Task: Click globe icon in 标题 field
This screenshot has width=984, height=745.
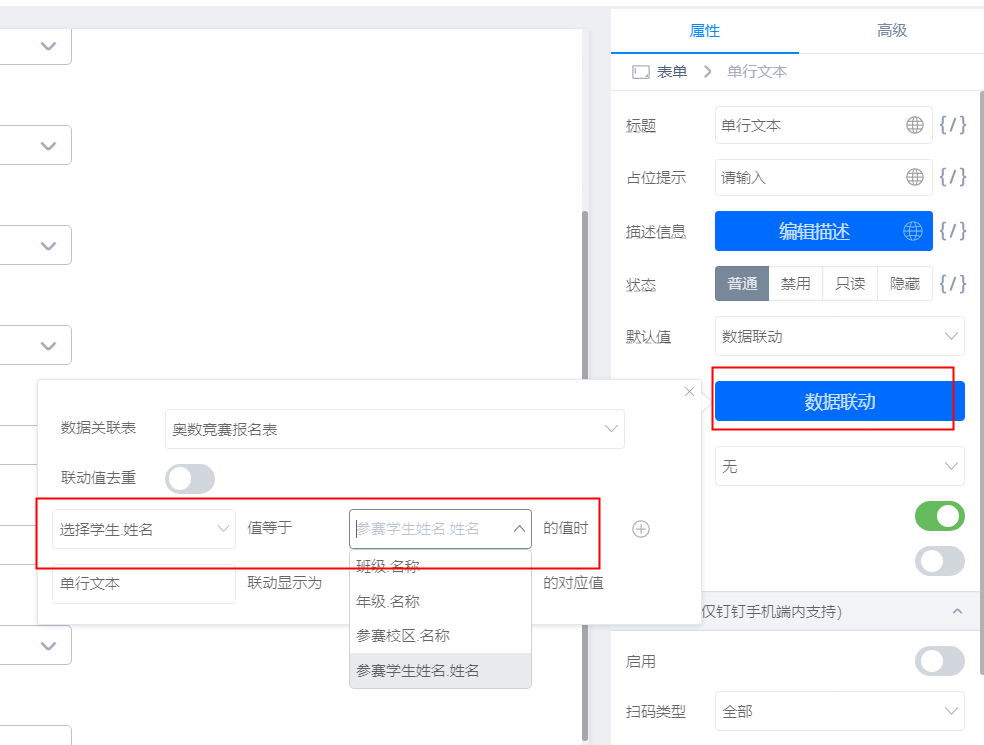Action: coord(914,125)
